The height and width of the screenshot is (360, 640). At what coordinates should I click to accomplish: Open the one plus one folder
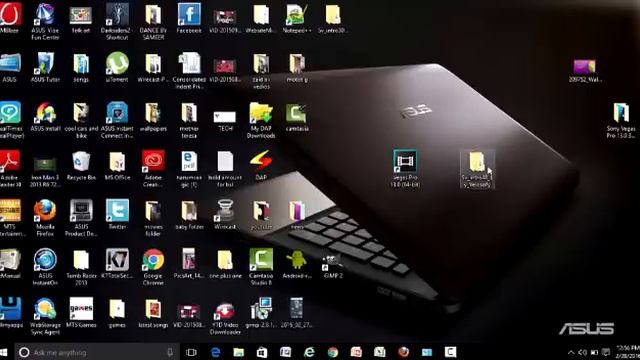(x=225, y=264)
